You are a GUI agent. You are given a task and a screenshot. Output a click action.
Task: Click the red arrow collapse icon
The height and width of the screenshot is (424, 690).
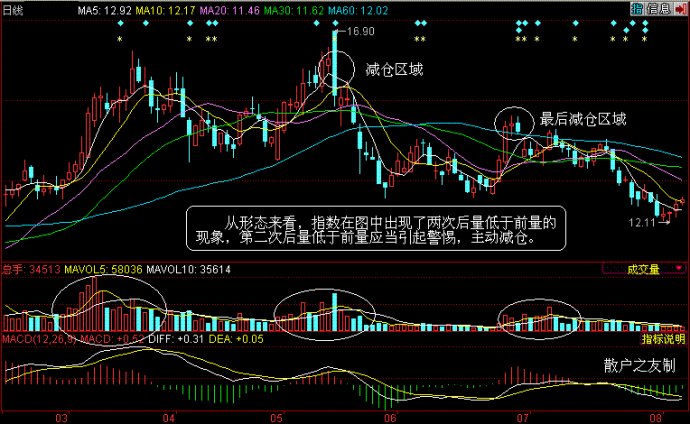coord(680,8)
